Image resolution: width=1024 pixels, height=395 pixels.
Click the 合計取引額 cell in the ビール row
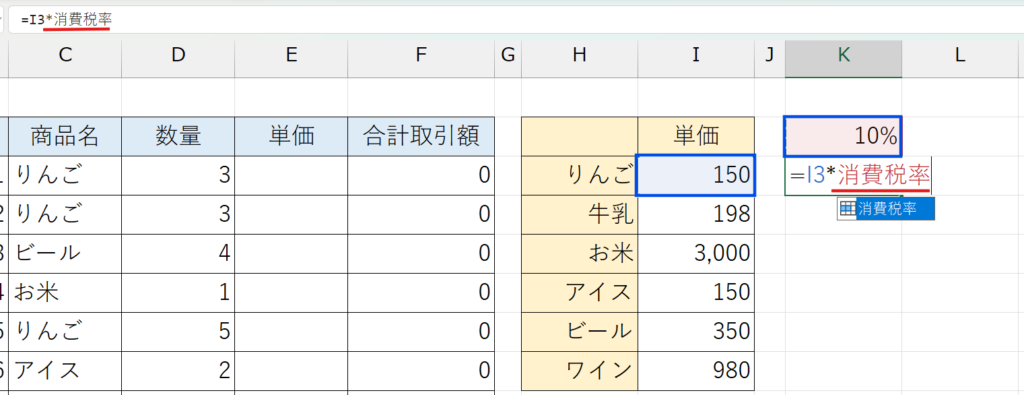click(x=421, y=254)
